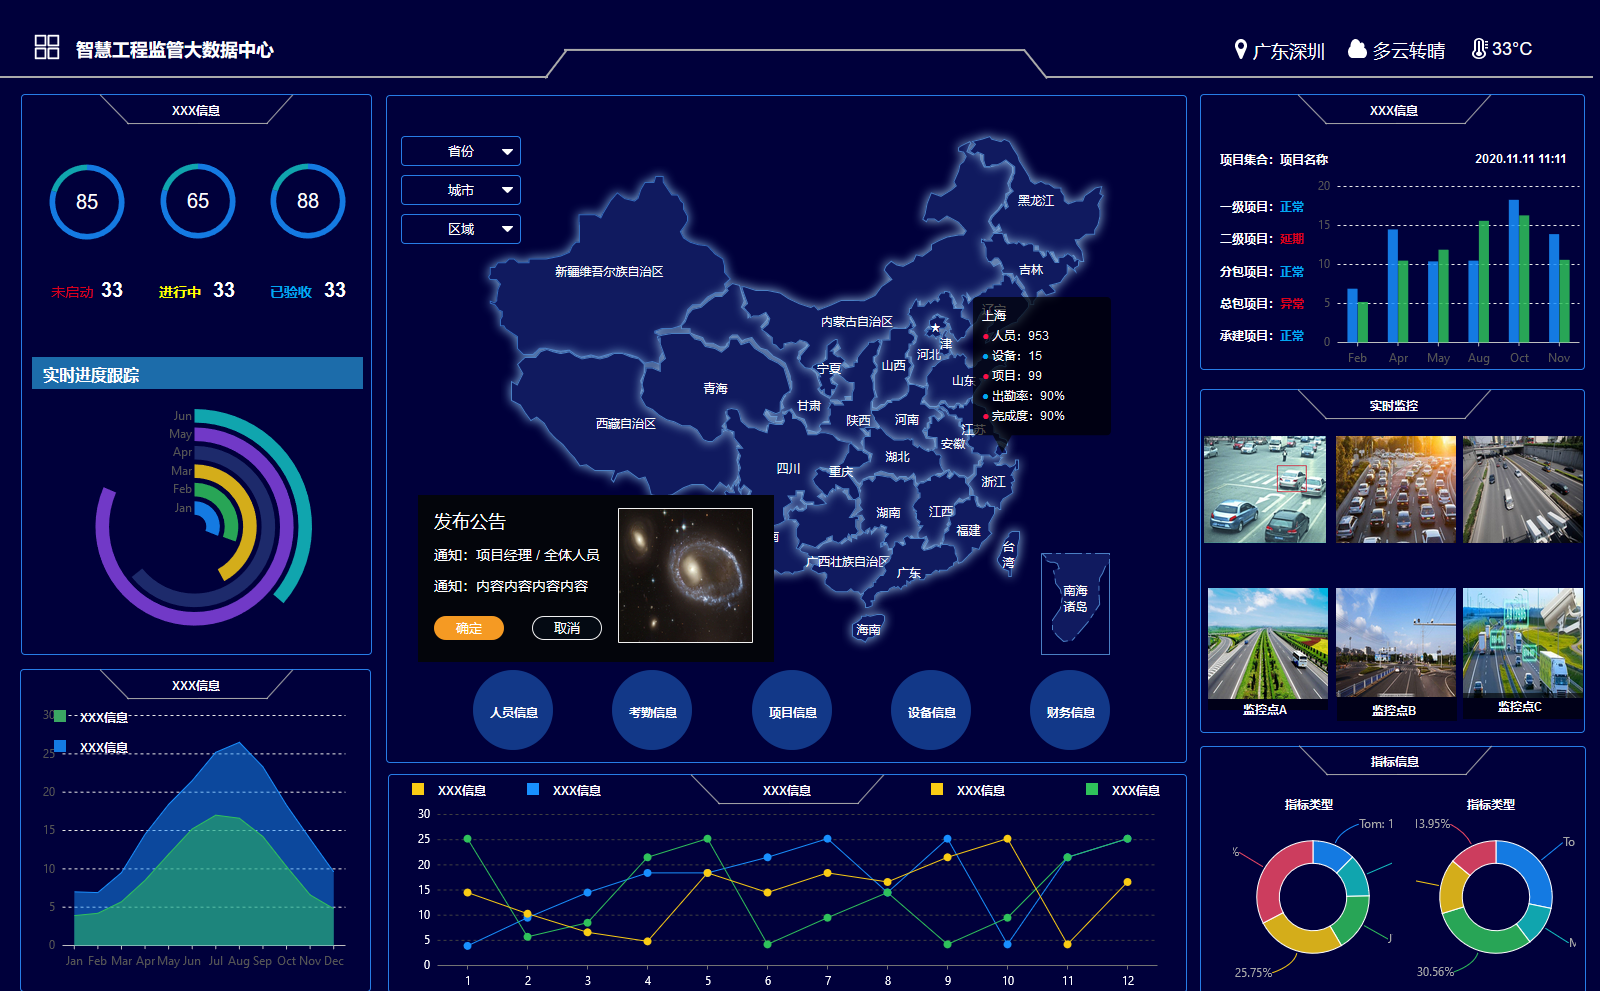
Task: Click the thermometer temperature icon
Action: point(1479,48)
